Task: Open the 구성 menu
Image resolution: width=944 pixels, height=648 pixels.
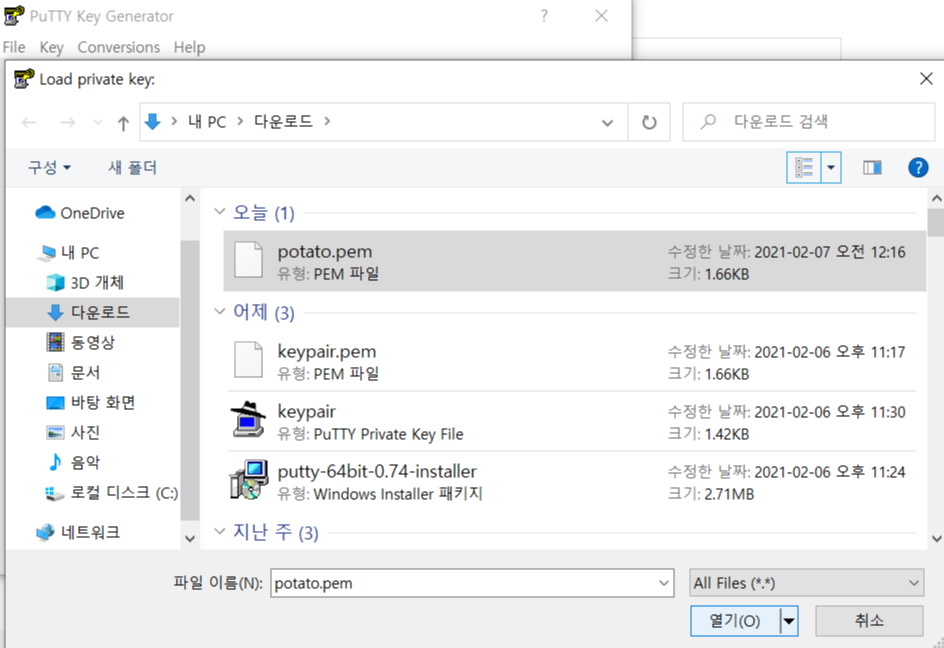Action: click(49, 167)
